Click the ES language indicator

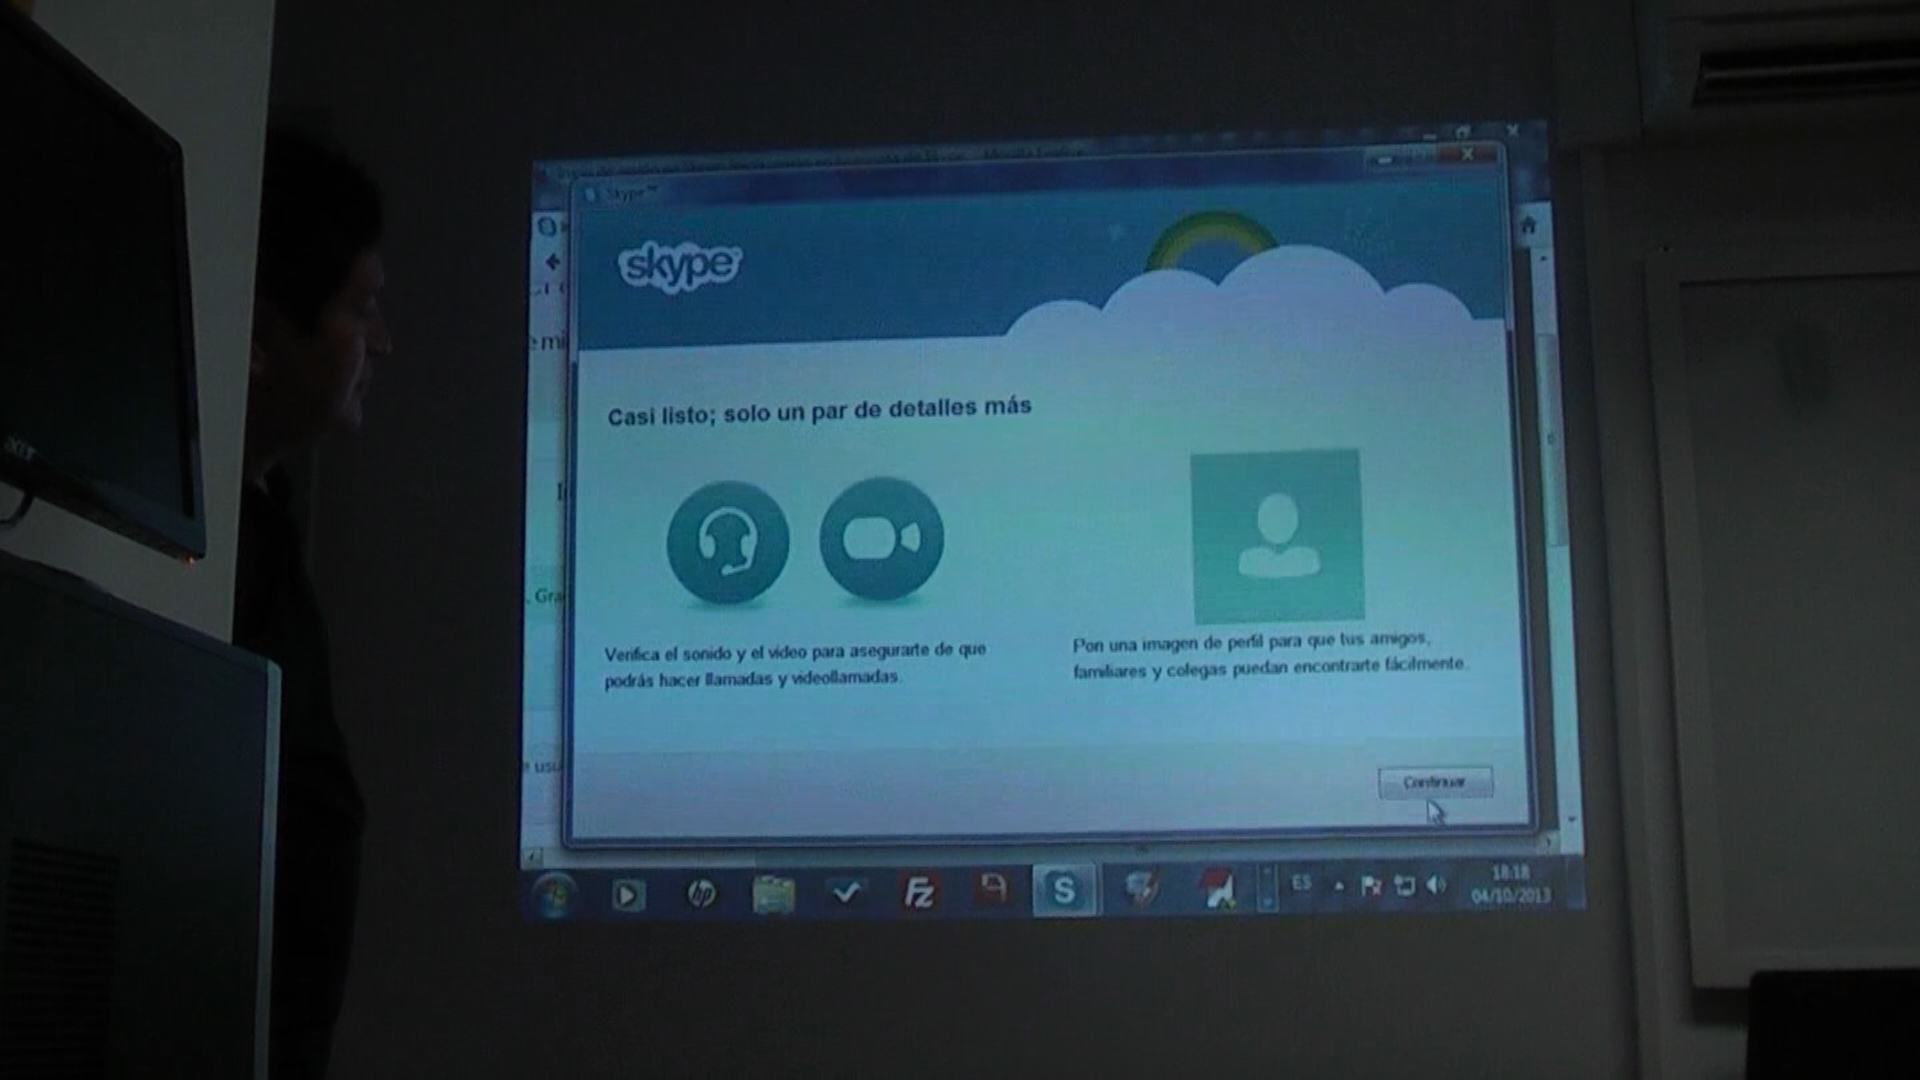click(x=1301, y=883)
